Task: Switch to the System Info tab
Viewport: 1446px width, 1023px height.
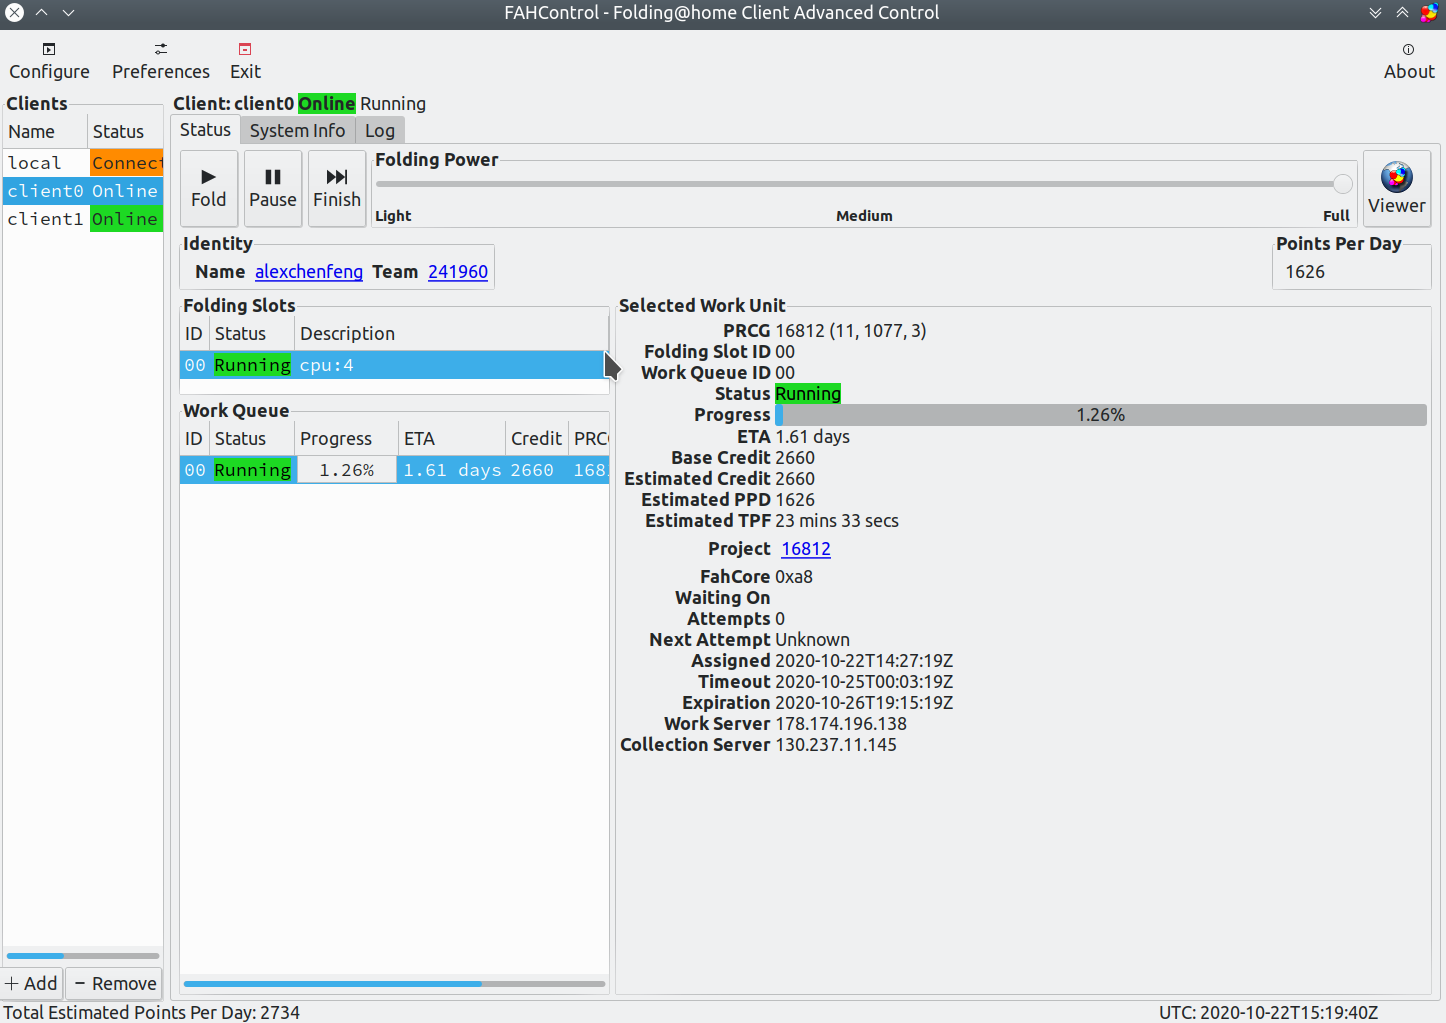Action: tap(297, 131)
